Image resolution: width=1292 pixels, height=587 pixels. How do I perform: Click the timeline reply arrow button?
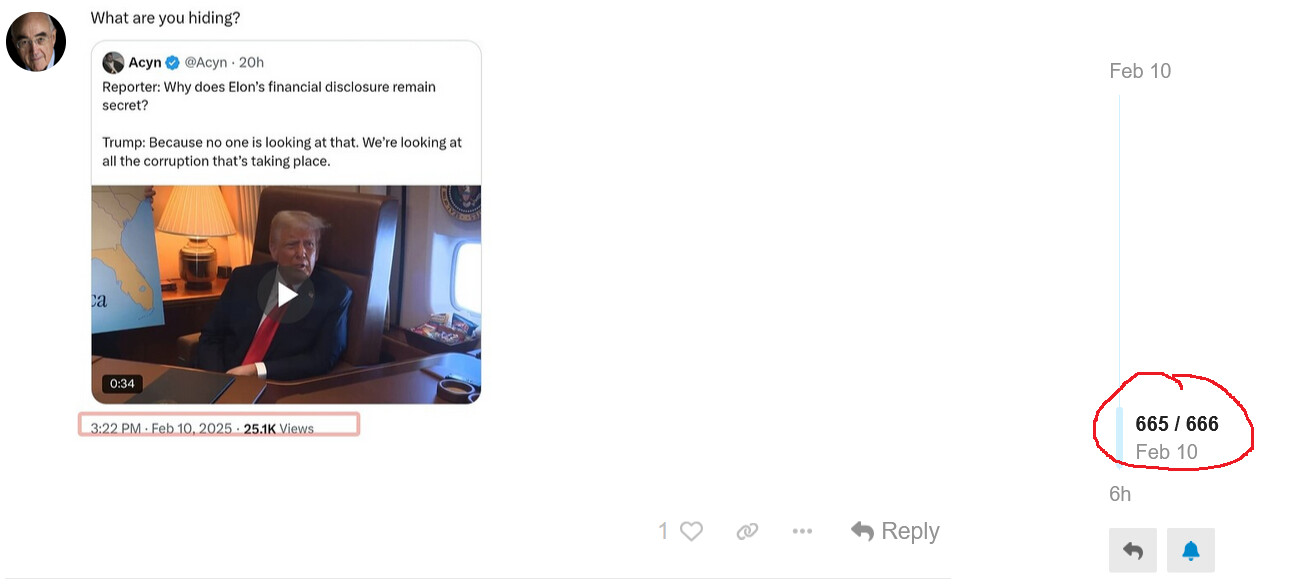(1133, 551)
